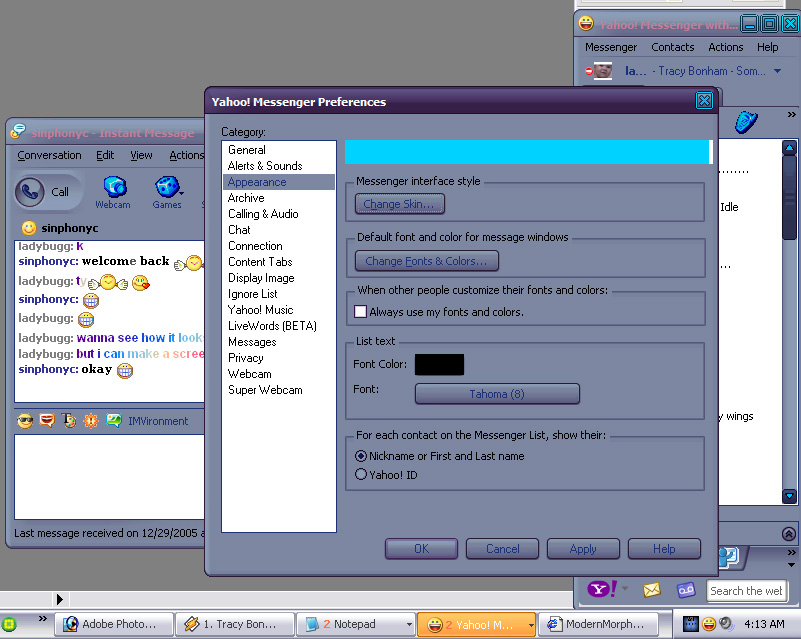
Task: Click the display image thumbnail in Messenger
Action: tap(603, 70)
